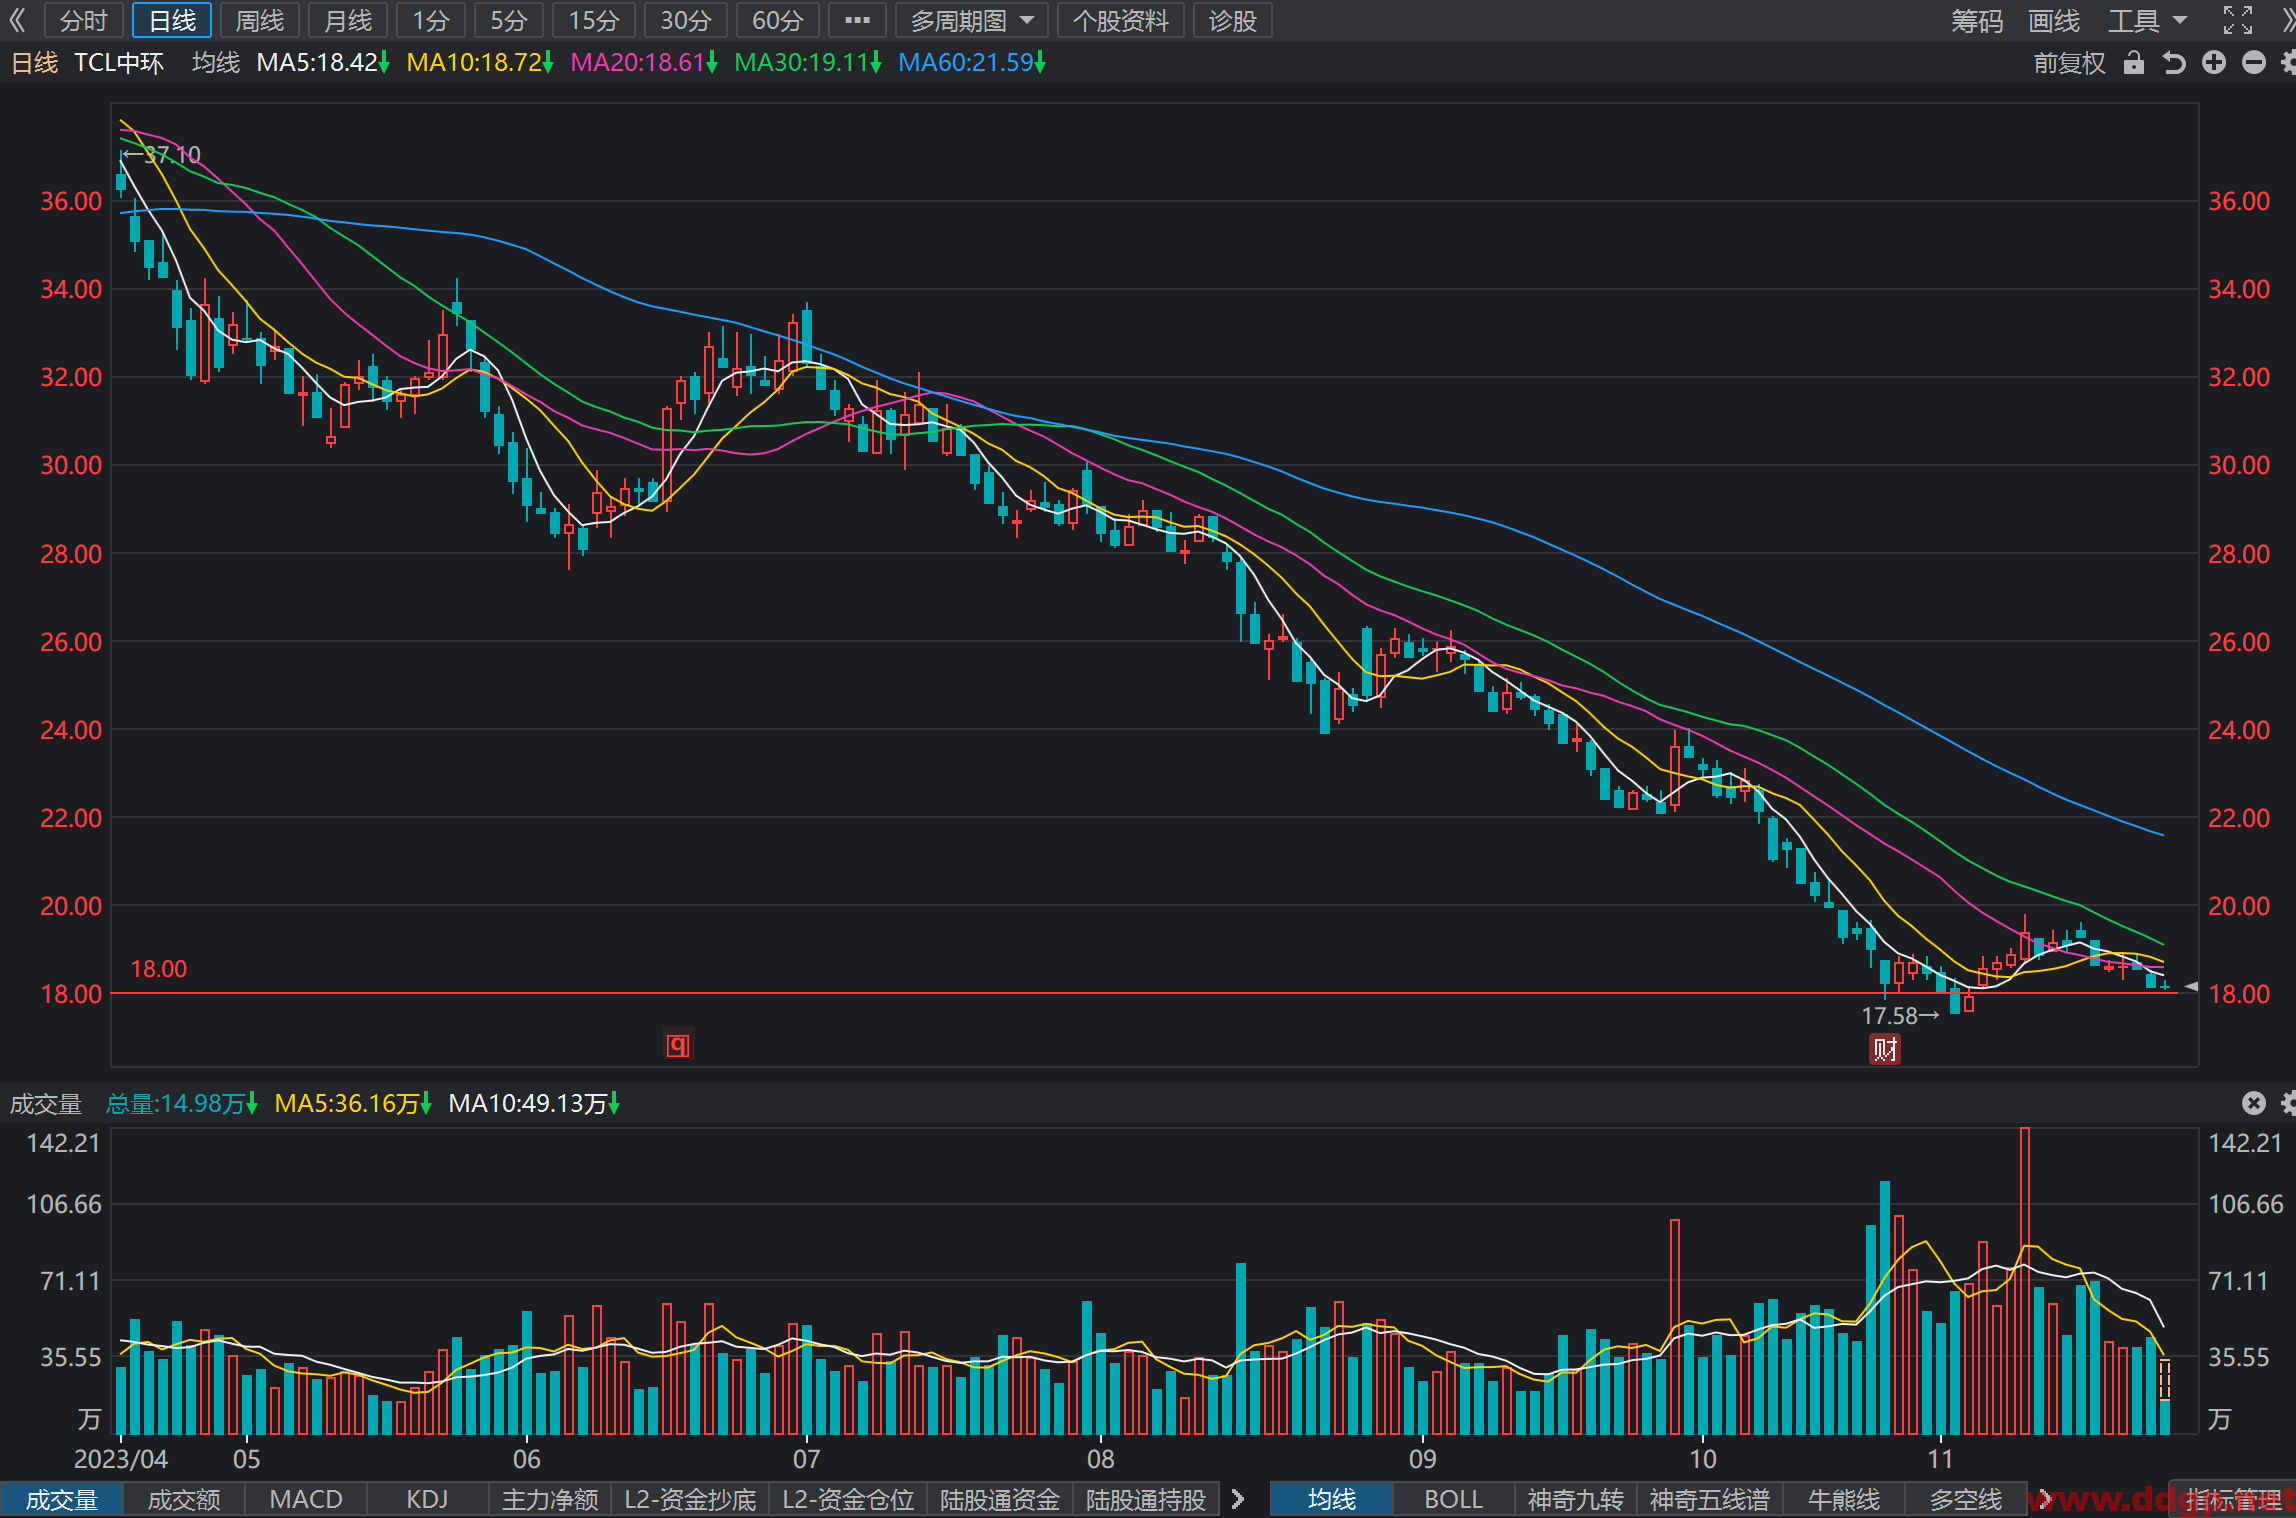Click volume MA10:49.13万 label

[534, 1103]
